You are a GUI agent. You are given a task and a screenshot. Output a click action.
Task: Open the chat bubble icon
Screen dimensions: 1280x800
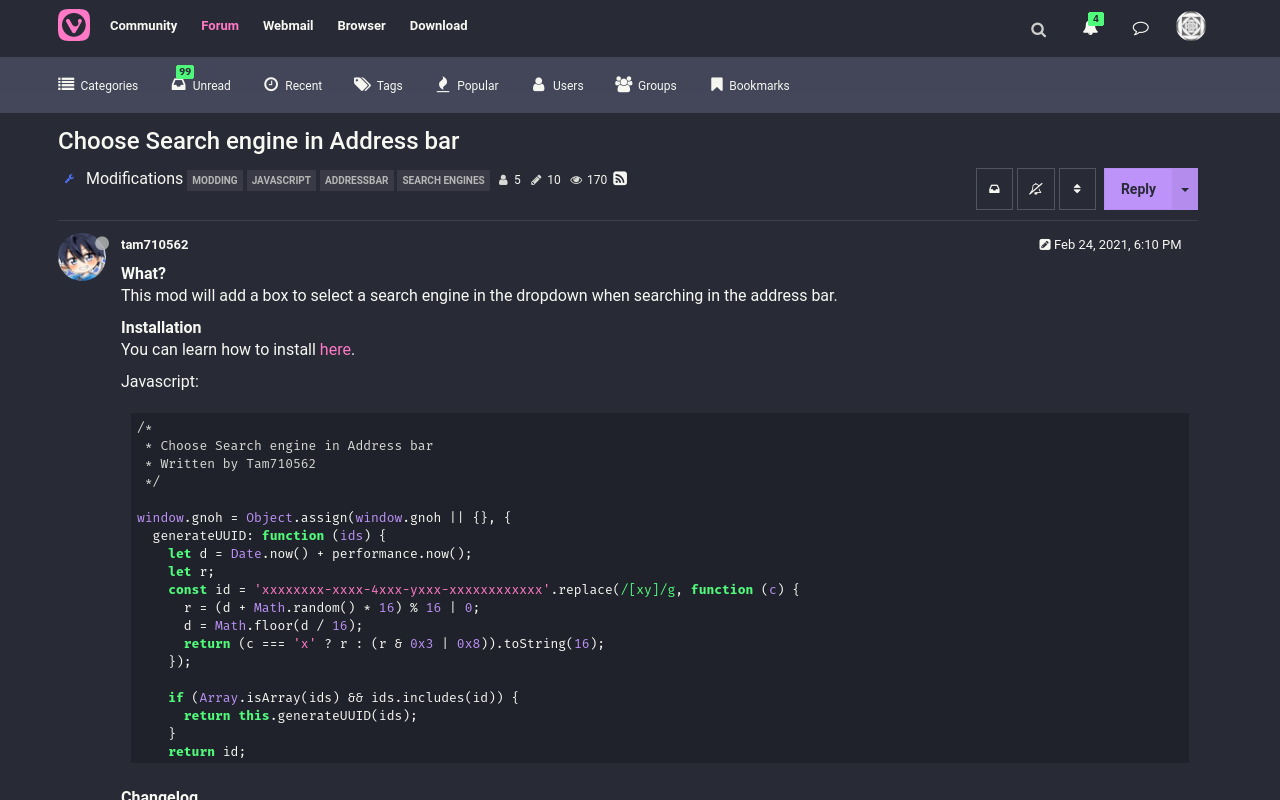[x=1140, y=28]
